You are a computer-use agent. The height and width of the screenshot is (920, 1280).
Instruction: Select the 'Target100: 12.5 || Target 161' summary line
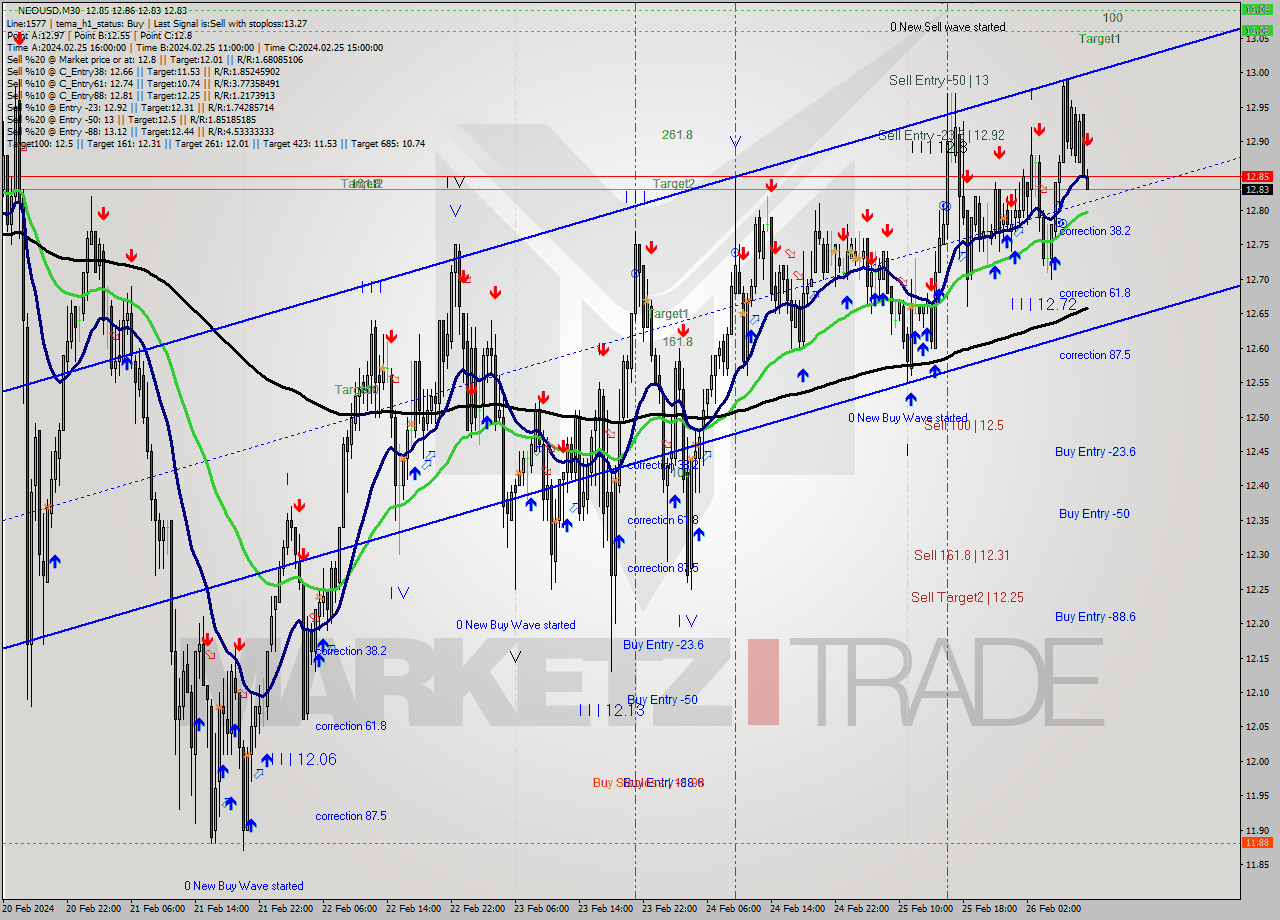point(216,143)
